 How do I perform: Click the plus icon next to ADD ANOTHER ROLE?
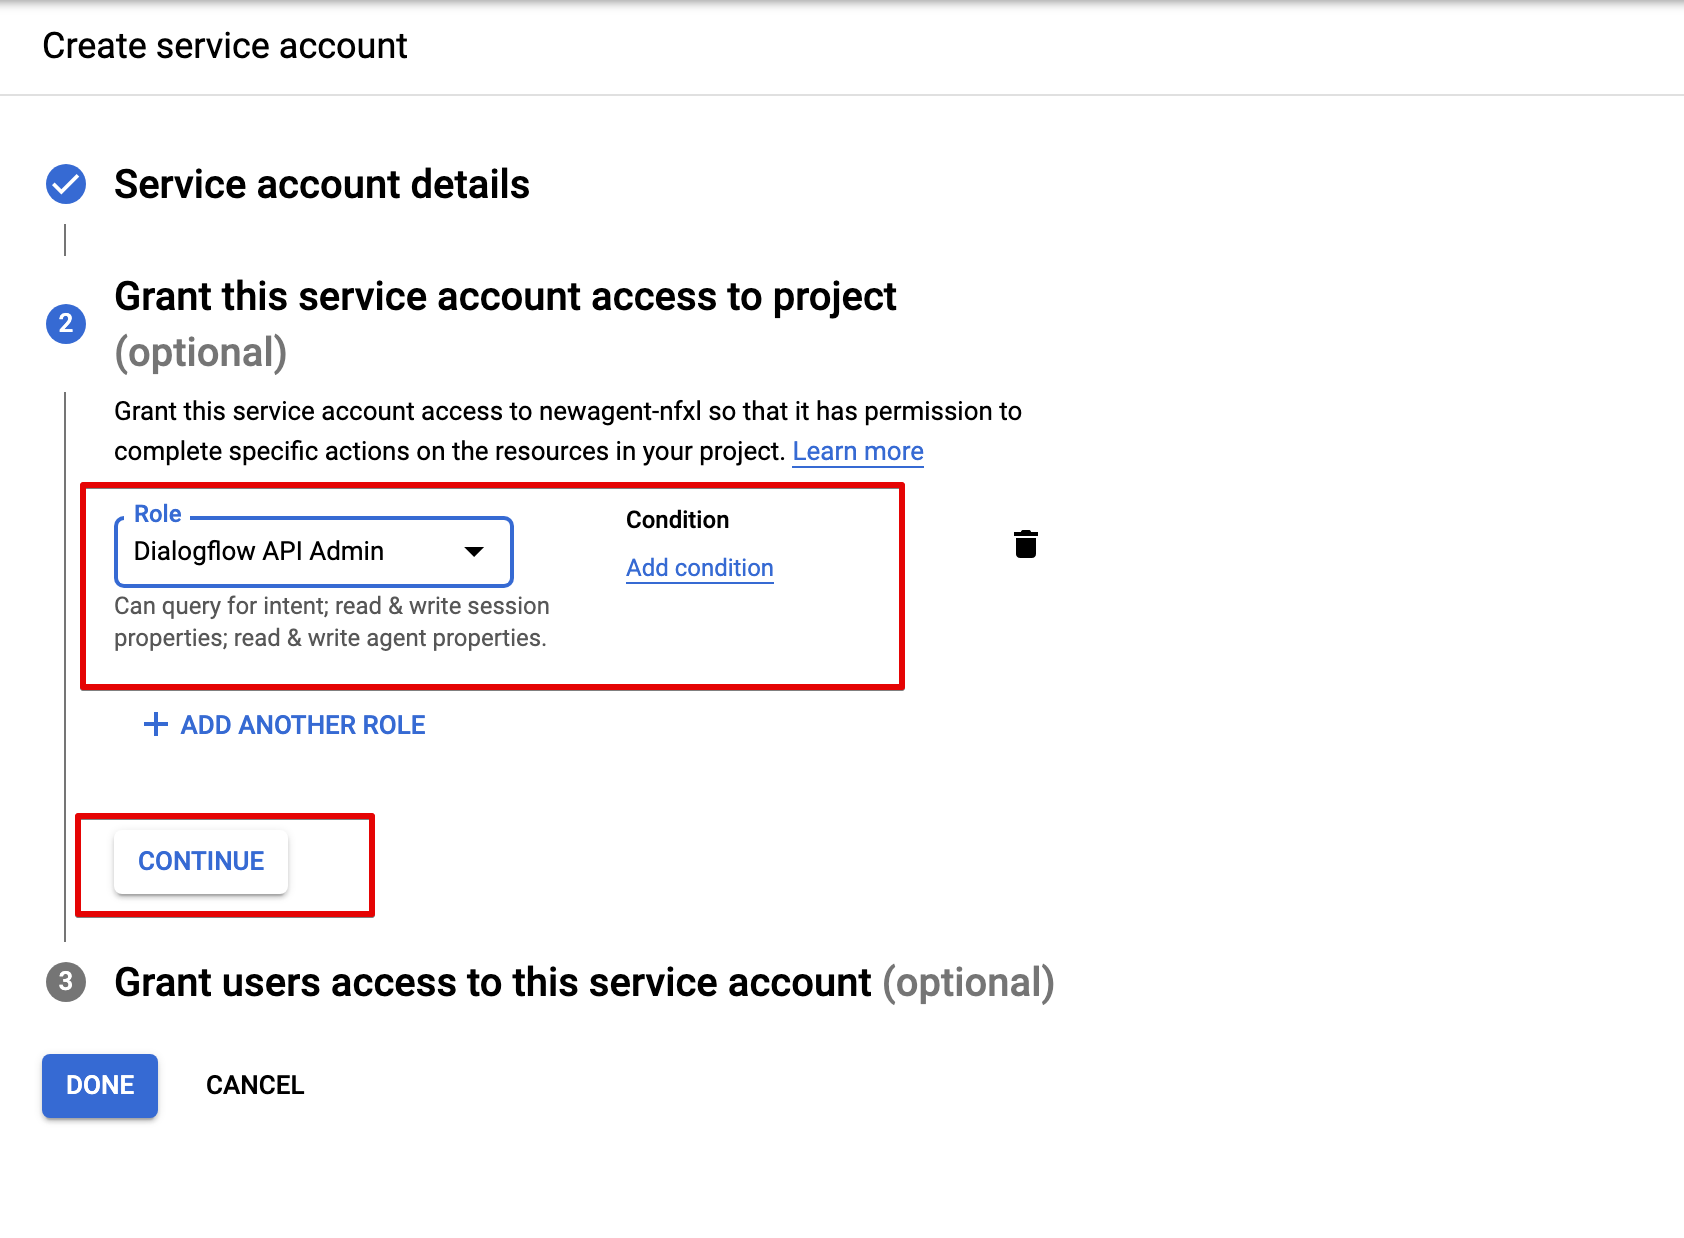tap(155, 724)
